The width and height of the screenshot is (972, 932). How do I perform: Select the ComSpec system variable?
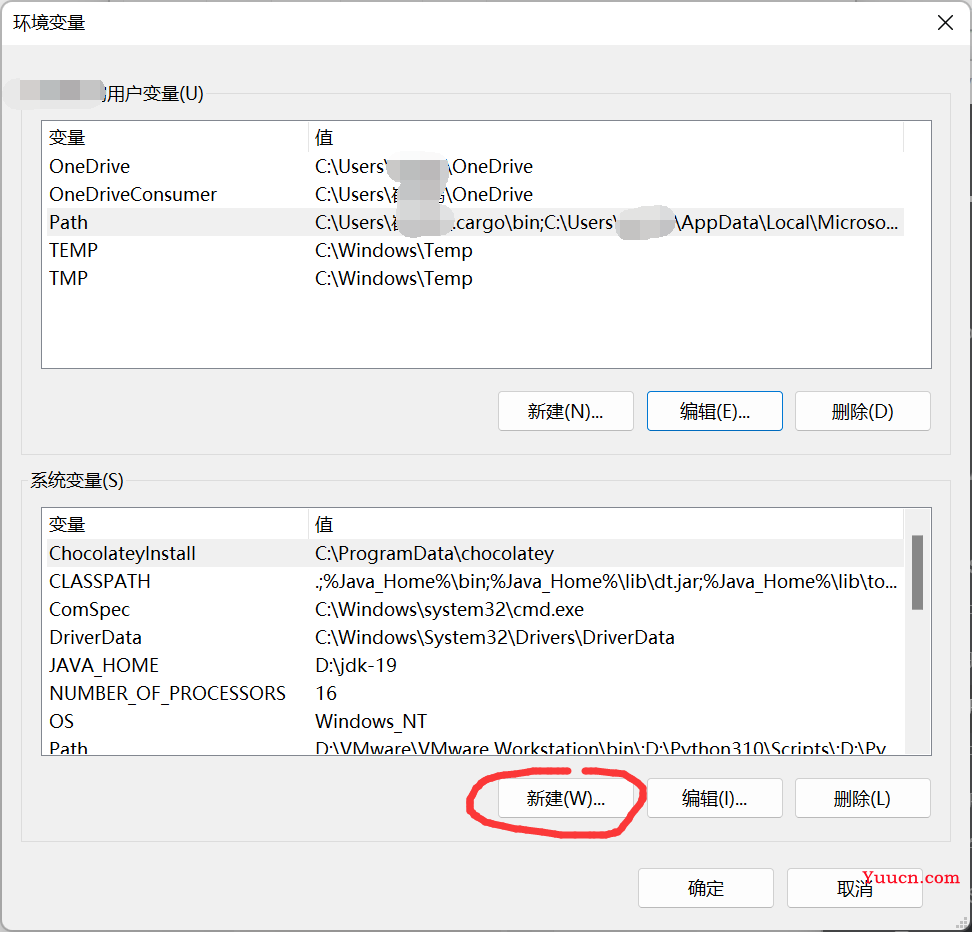coord(475,609)
